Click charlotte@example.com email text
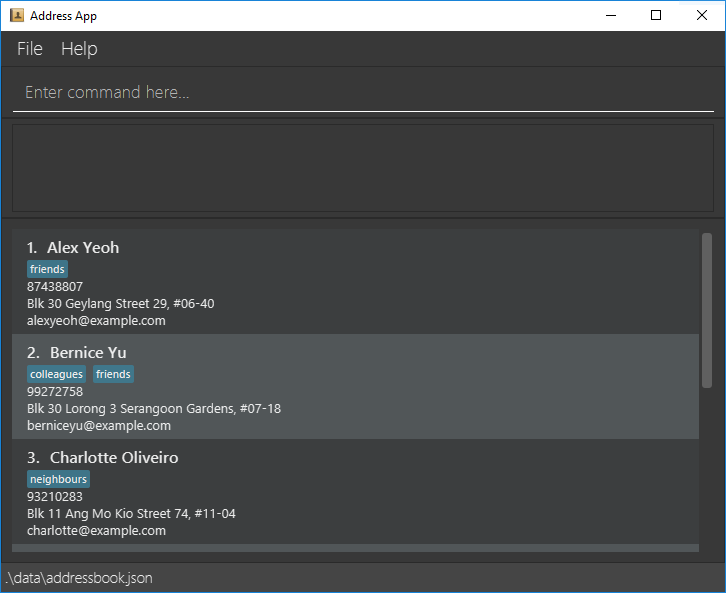The height and width of the screenshot is (593, 726). (x=96, y=531)
